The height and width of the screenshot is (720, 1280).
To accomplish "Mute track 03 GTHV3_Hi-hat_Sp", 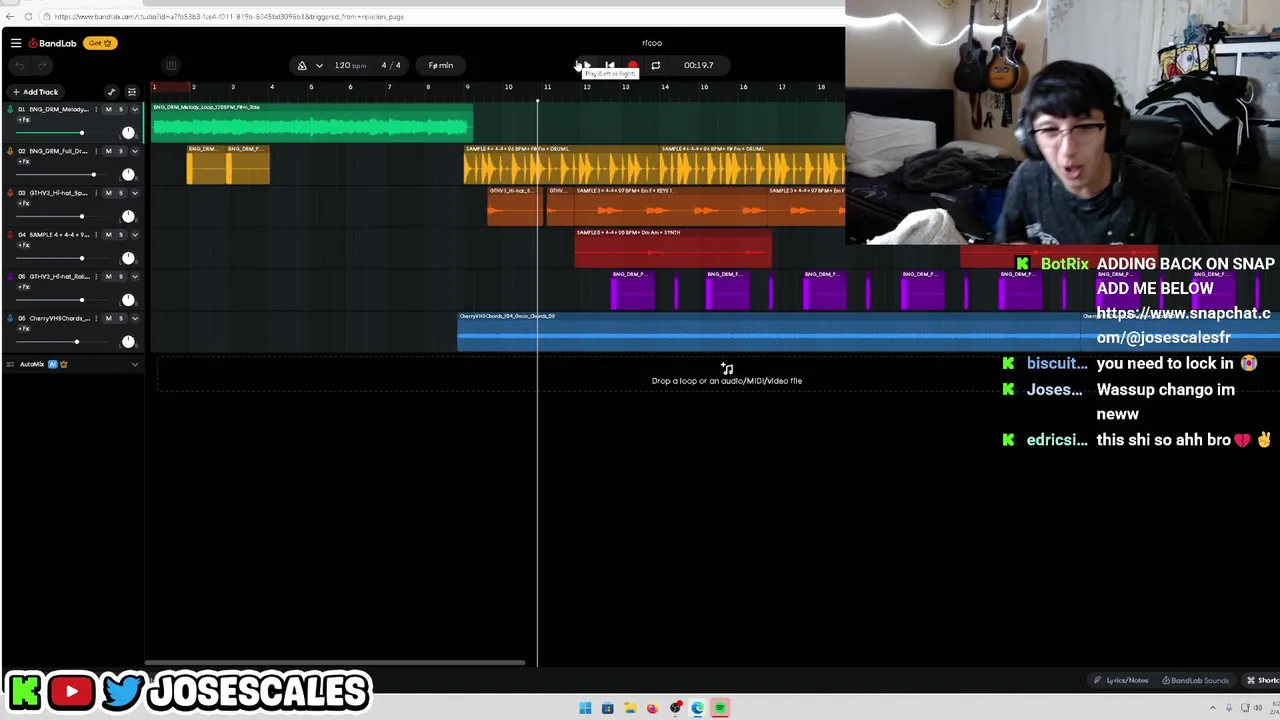I will (108, 193).
